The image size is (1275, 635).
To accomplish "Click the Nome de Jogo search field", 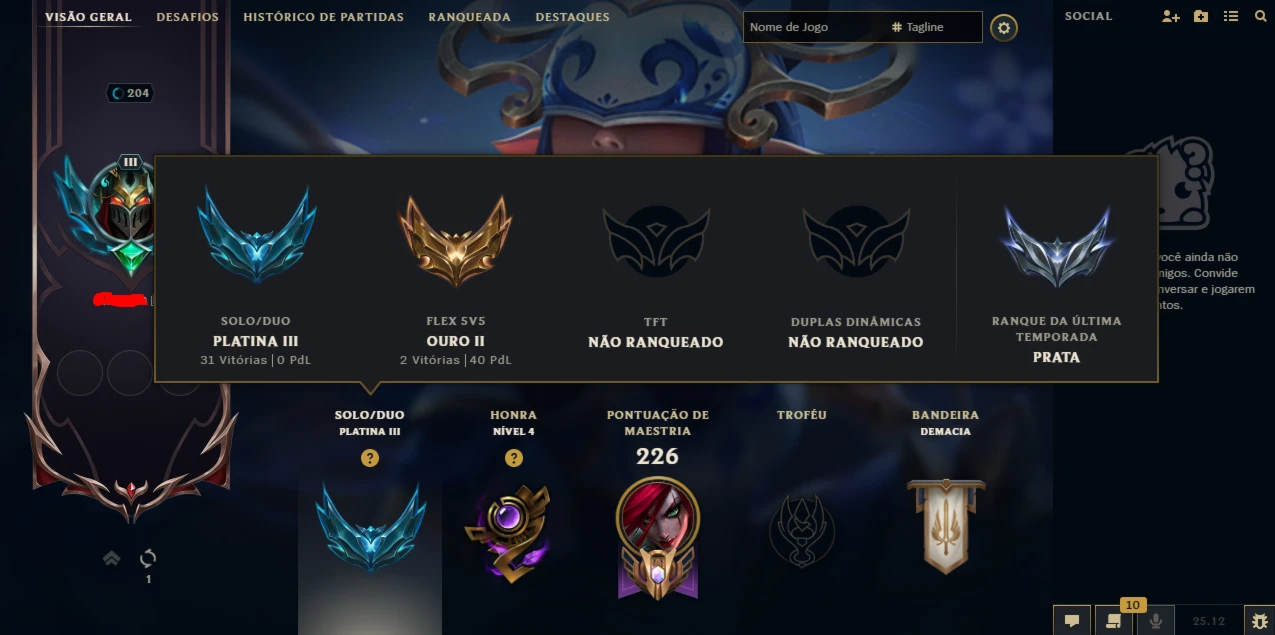I will [x=814, y=27].
